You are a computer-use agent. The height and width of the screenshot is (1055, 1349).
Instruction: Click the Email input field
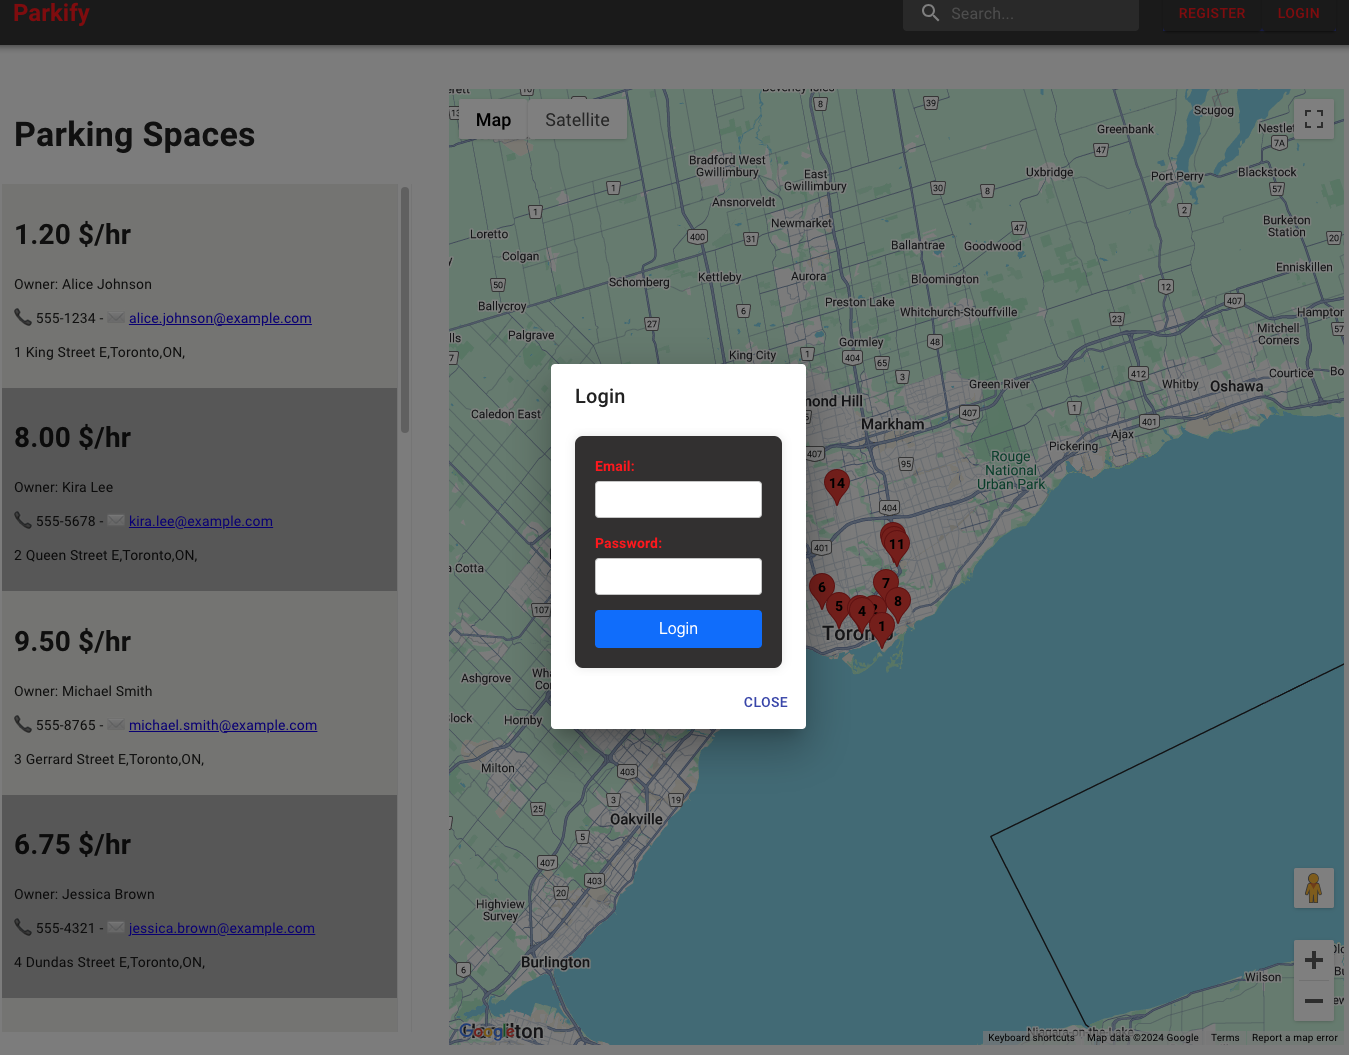click(x=678, y=499)
